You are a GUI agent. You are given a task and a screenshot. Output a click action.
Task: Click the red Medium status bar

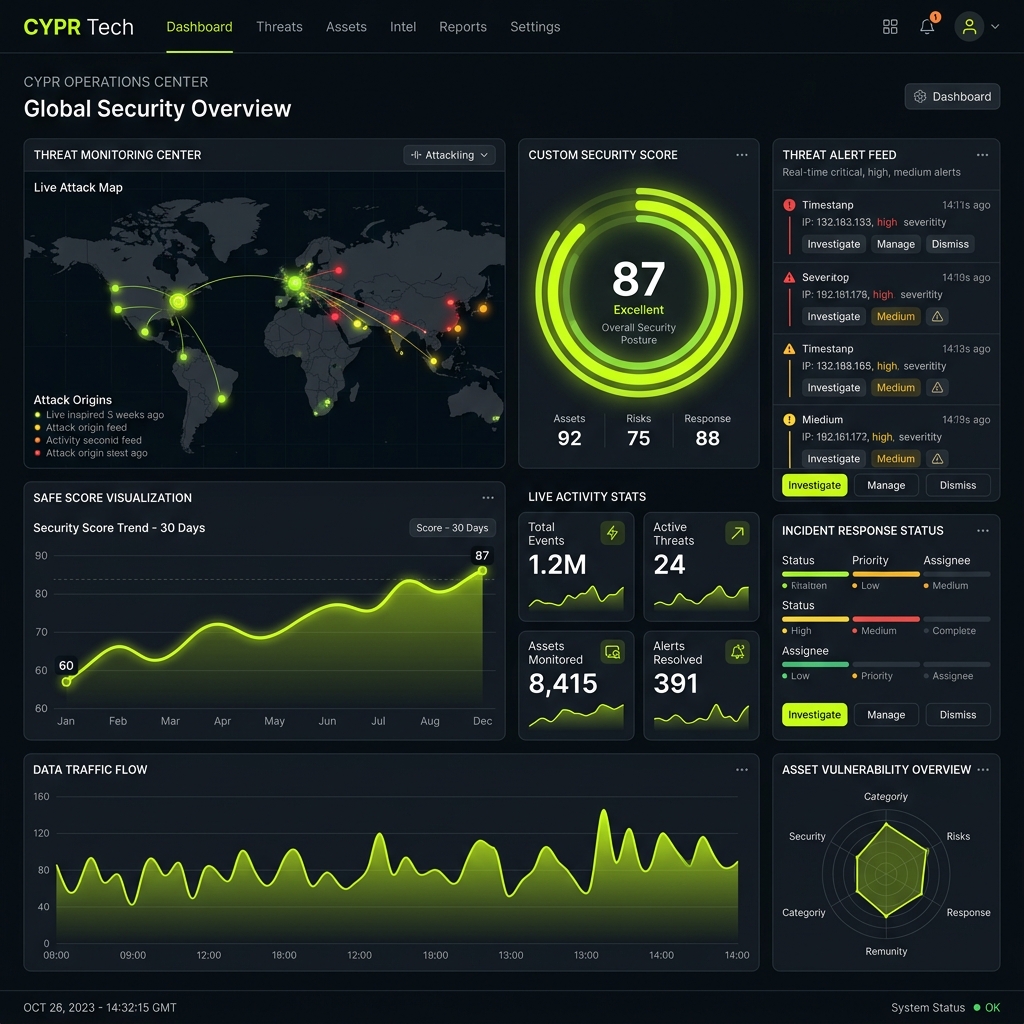[x=886, y=619]
